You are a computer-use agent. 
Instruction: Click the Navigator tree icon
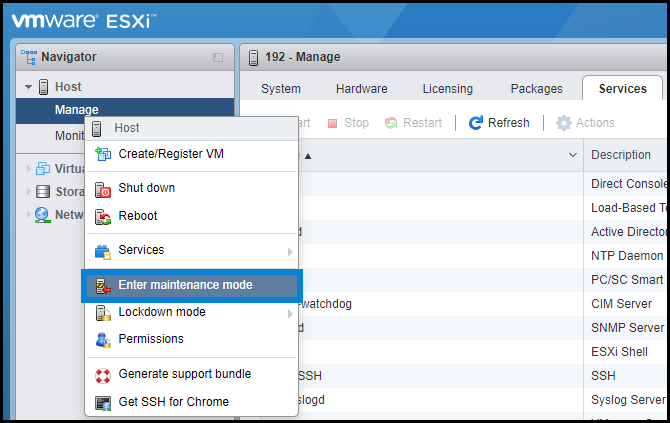[29, 57]
